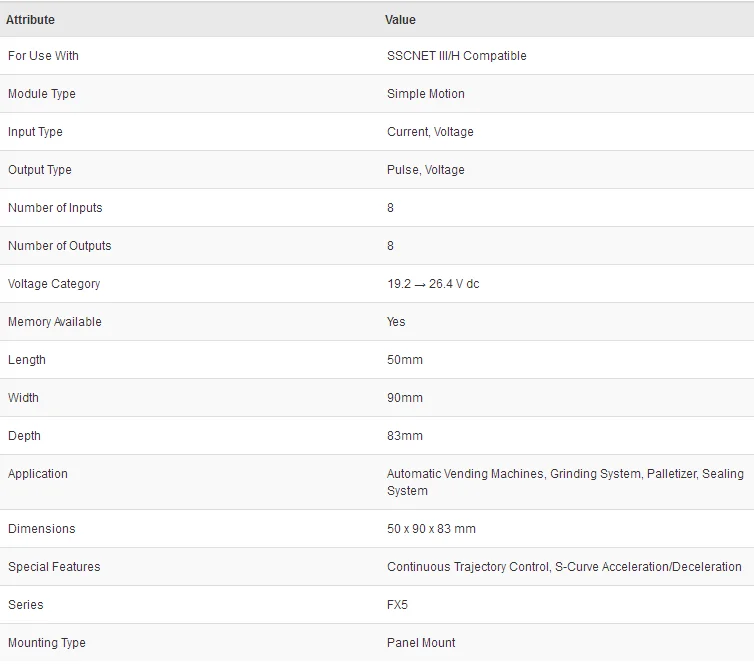This screenshot has height=665, width=754.
Task: Select the Simple Motion value text
Action: 426,94
